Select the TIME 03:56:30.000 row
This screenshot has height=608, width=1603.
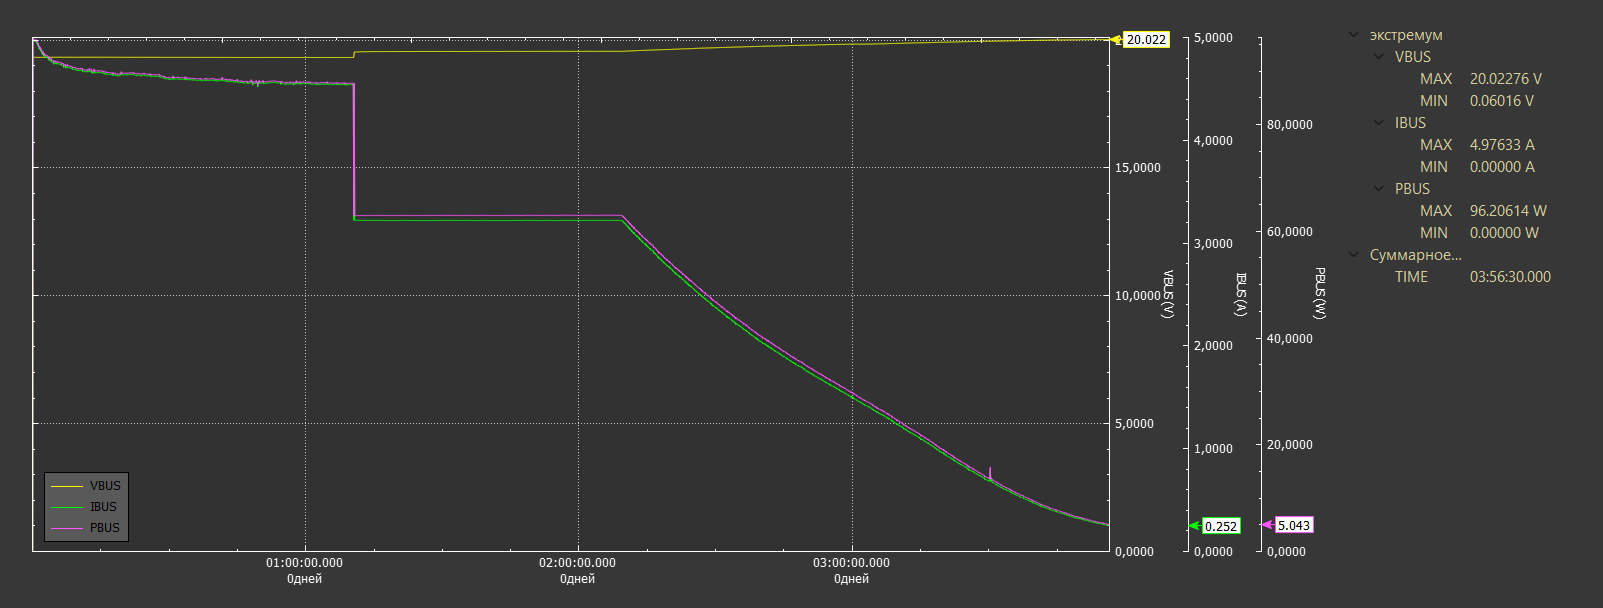[1473, 277]
